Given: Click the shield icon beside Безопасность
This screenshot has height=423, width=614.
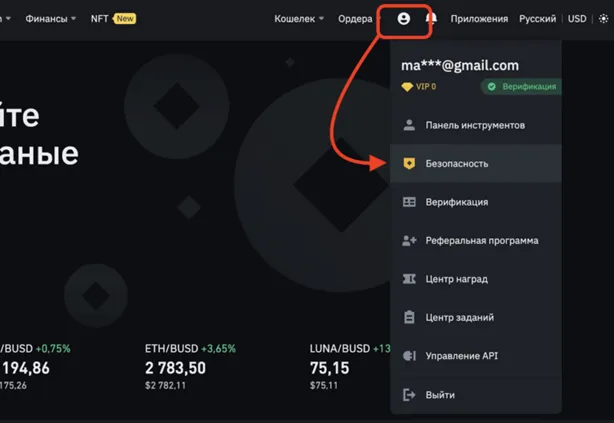Looking at the screenshot, I should click(x=408, y=163).
